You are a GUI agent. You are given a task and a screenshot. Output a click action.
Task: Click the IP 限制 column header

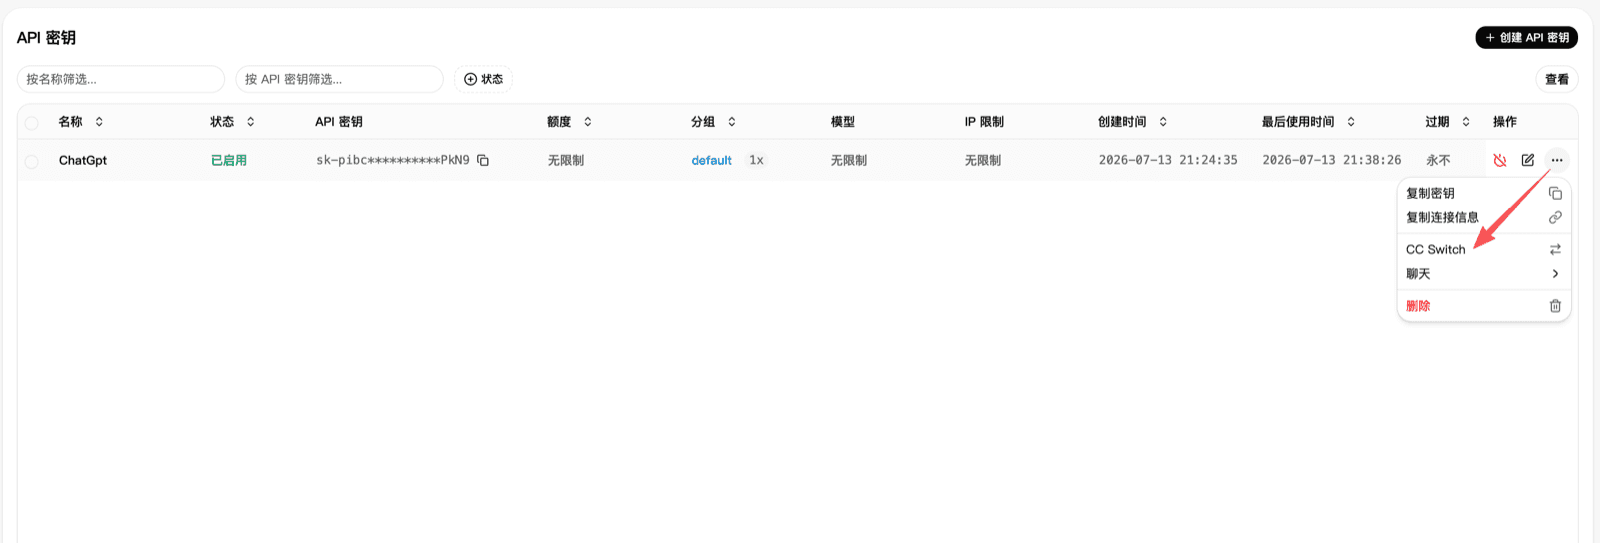[984, 122]
